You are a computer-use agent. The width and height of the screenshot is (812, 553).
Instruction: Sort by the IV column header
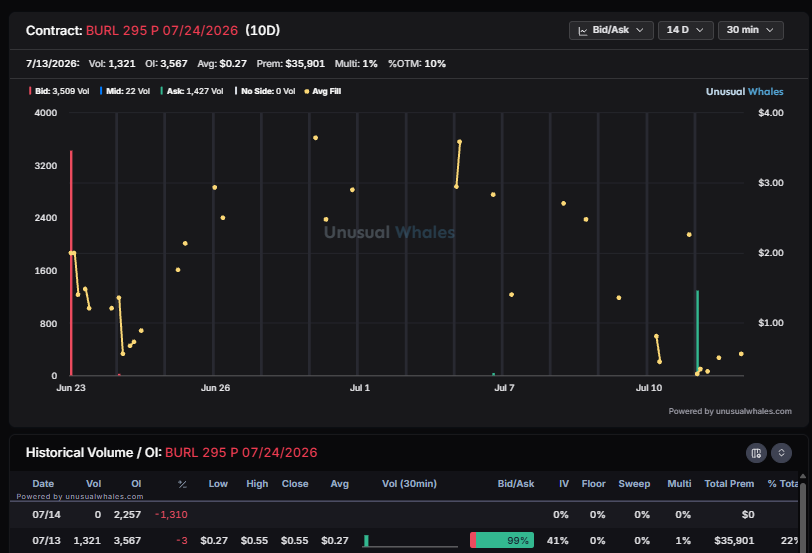(x=564, y=484)
